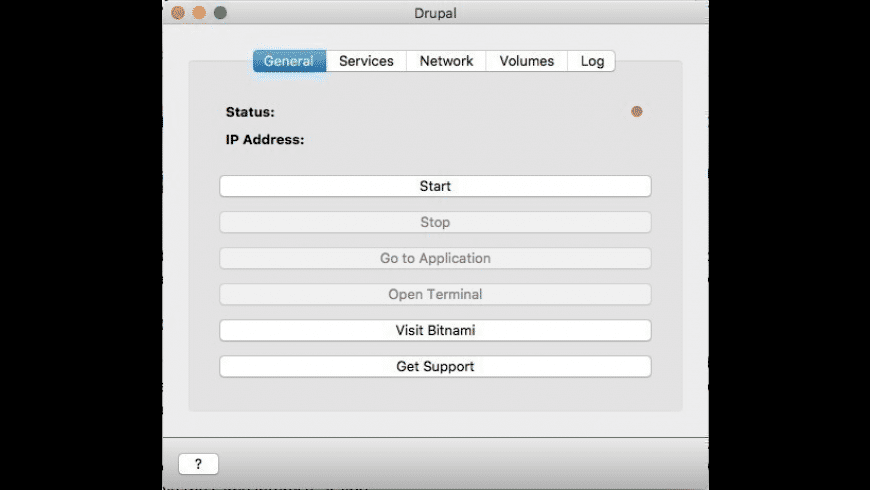Click the Go to Application button
This screenshot has width=870, height=490.
pyautogui.click(x=435, y=258)
